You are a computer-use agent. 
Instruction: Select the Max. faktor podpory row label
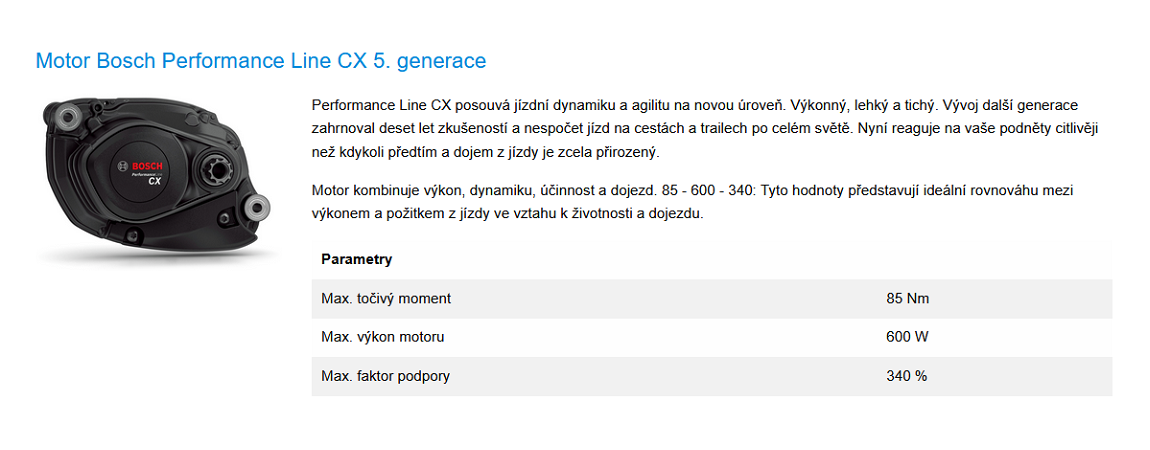point(386,376)
